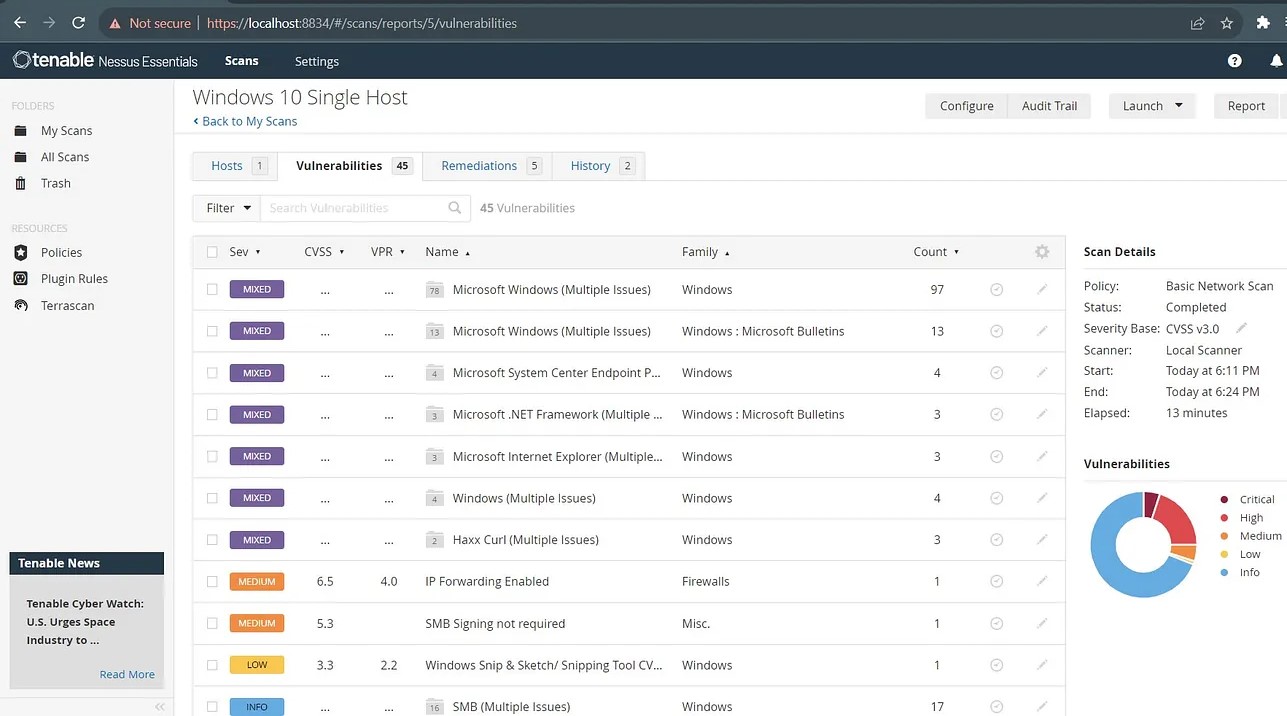Click the High legend color dot

click(x=1224, y=517)
